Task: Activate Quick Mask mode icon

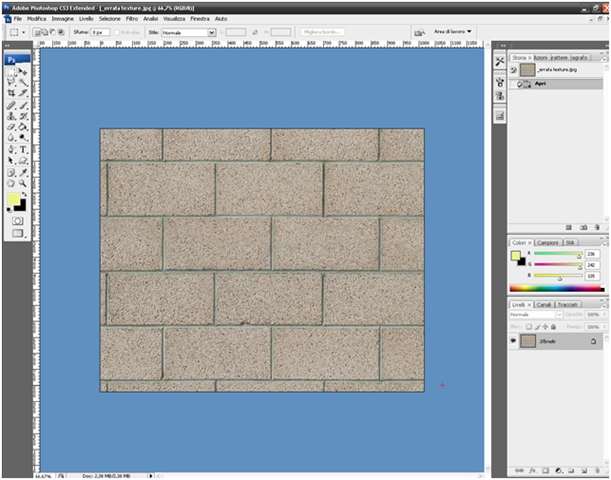Action: (x=17, y=220)
